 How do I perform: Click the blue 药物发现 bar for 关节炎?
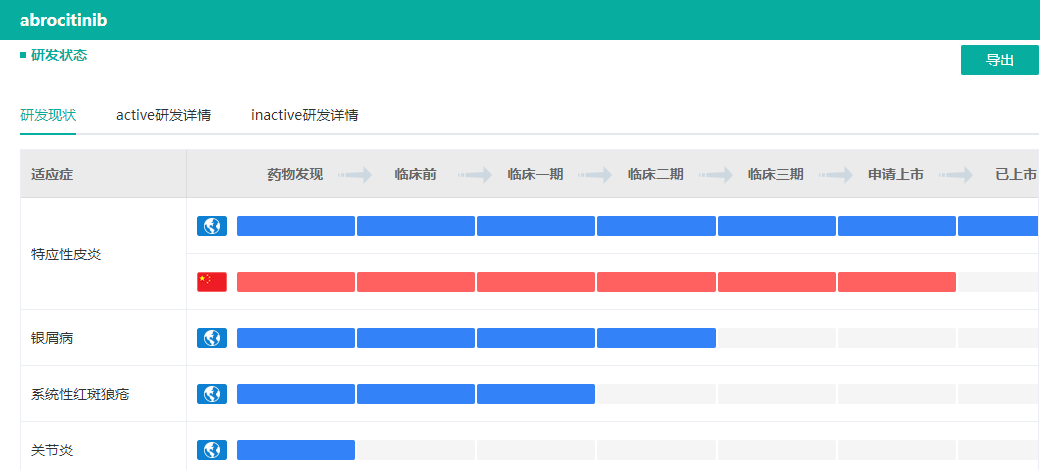pos(295,450)
